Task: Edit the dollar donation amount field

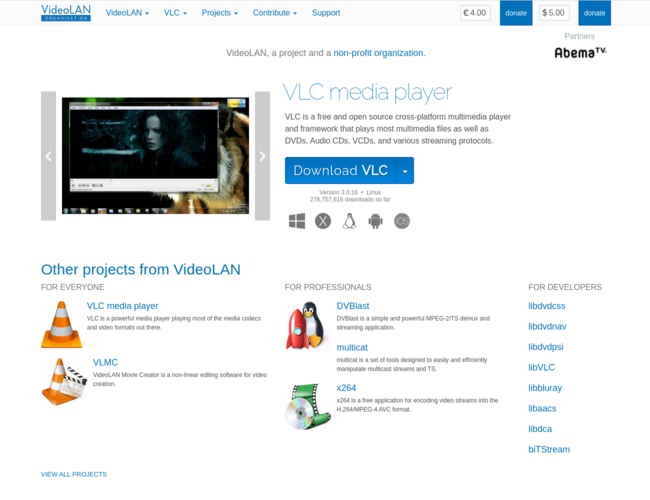Action: pyautogui.click(x=554, y=13)
